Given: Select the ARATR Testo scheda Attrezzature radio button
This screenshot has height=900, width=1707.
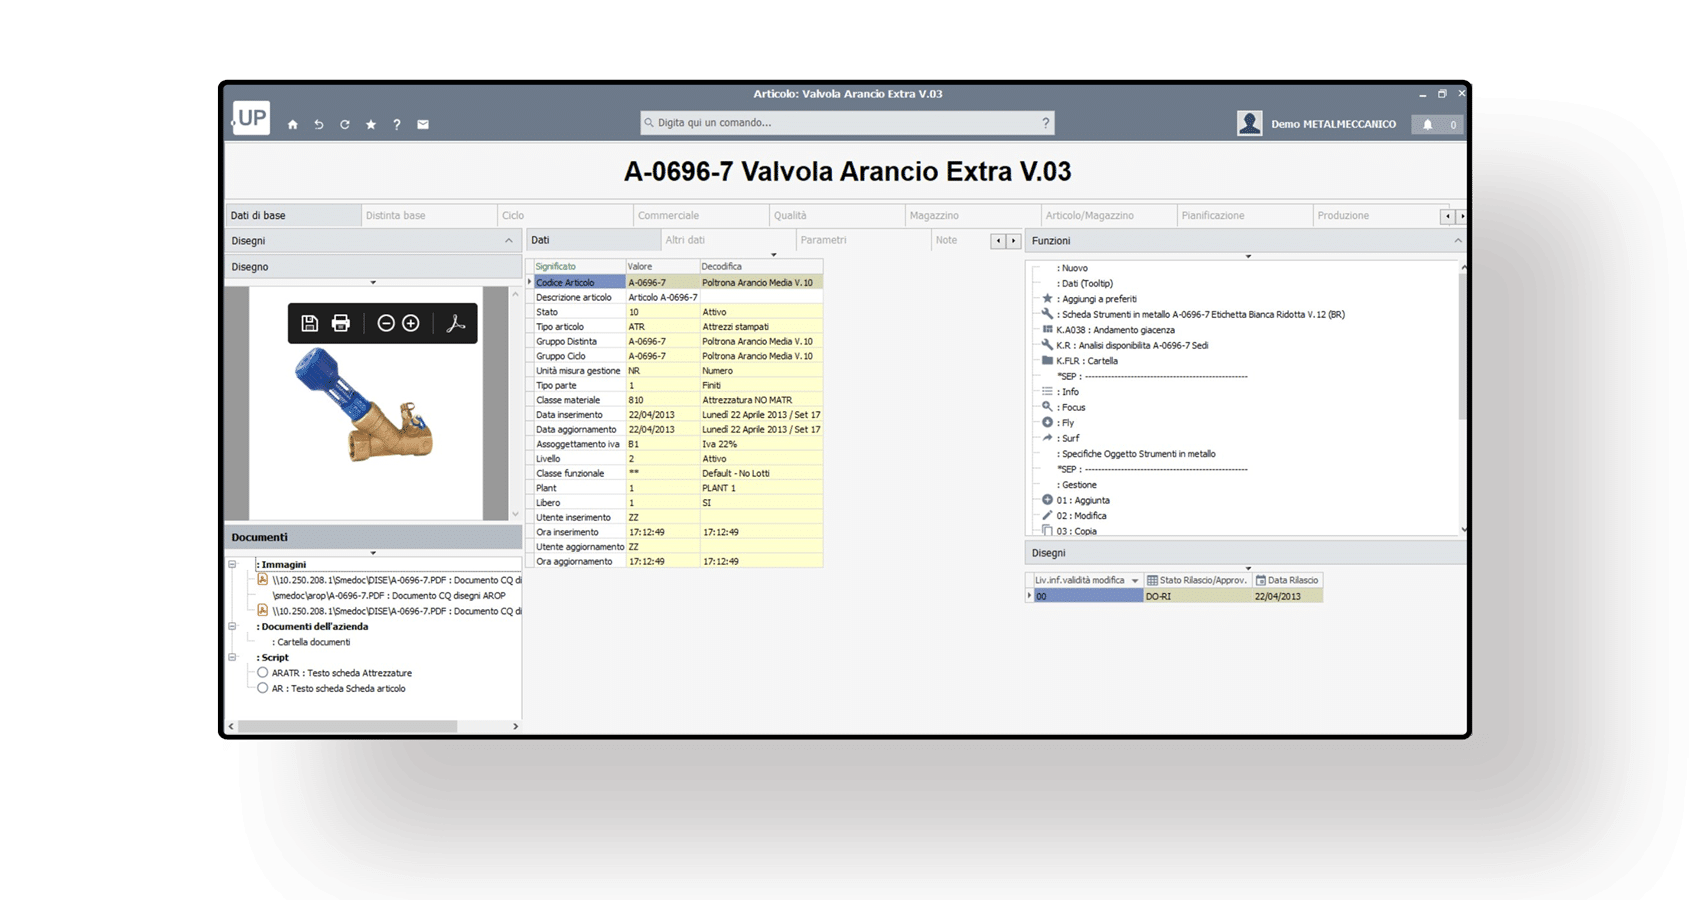Looking at the screenshot, I should pos(263,673).
